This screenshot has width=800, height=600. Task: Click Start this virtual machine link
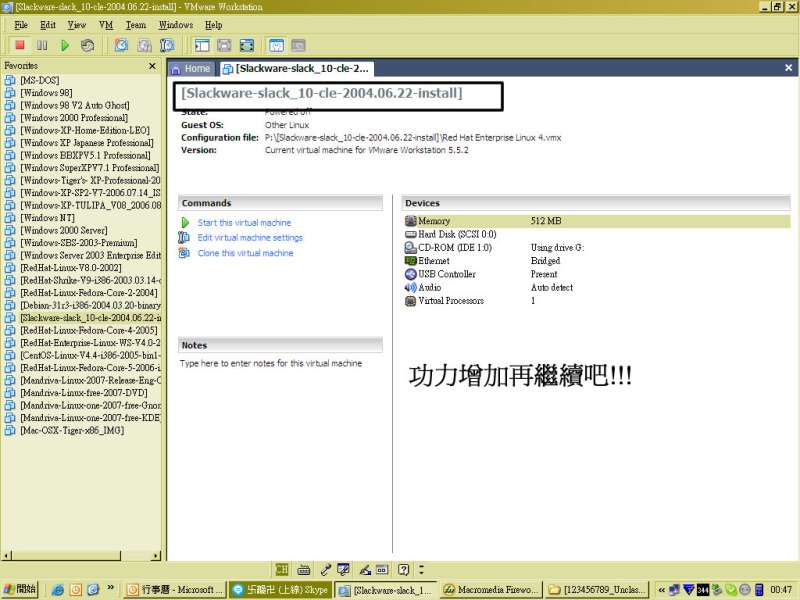[x=244, y=223]
